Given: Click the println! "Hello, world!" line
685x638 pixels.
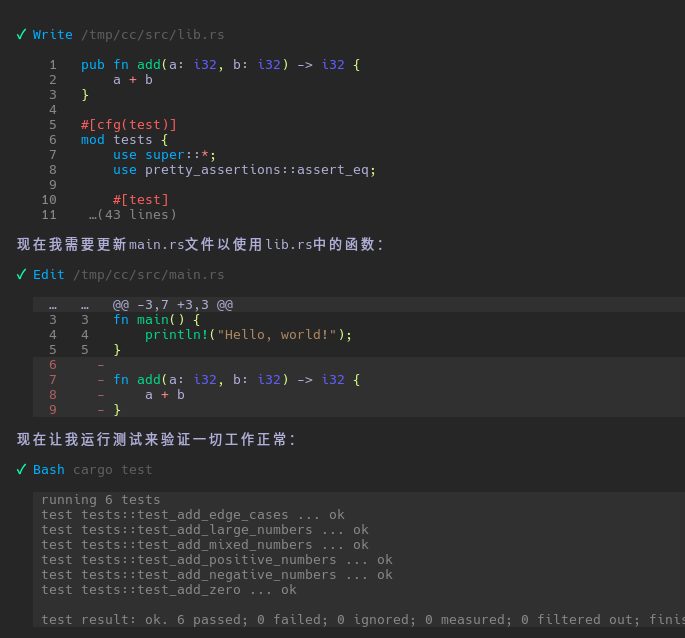Looking at the screenshot, I should [249, 335].
